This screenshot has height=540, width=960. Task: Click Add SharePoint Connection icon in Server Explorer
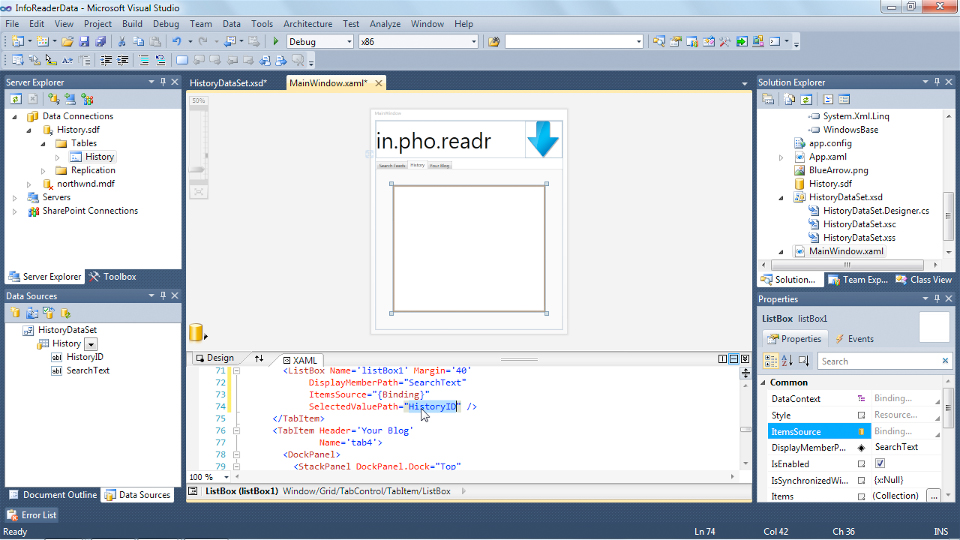(x=87, y=99)
